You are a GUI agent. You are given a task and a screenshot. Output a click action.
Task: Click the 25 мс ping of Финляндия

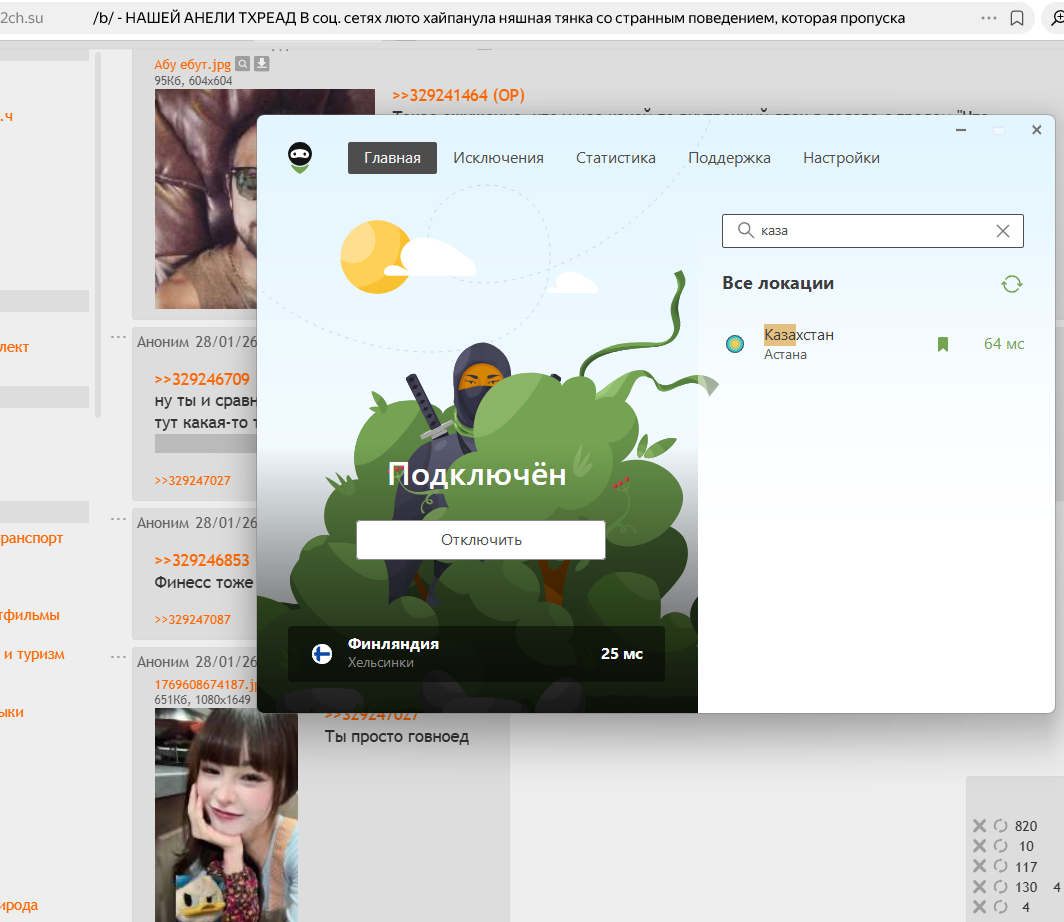pos(622,654)
